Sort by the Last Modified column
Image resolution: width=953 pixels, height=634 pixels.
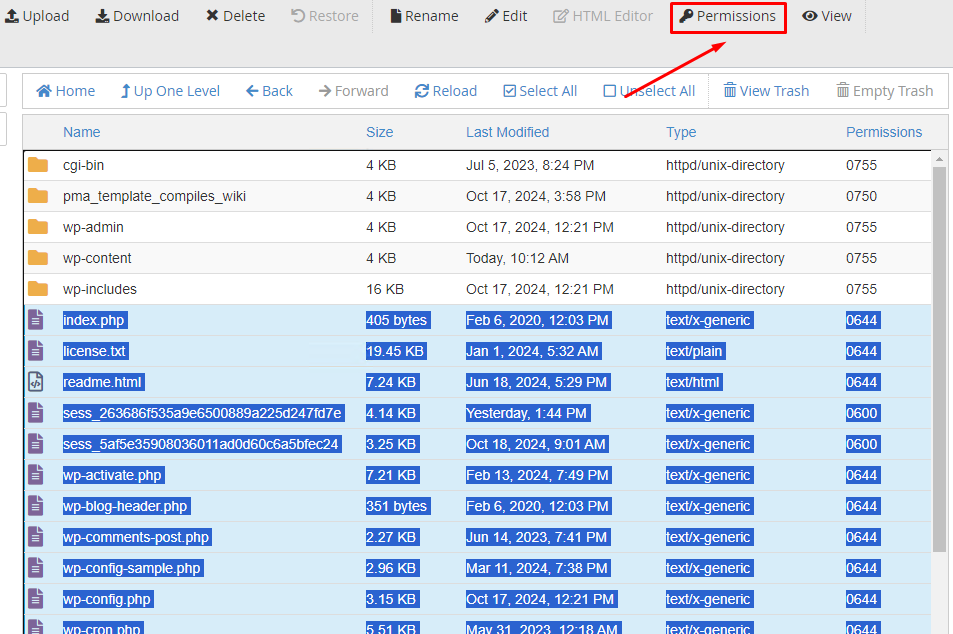(x=507, y=132)
